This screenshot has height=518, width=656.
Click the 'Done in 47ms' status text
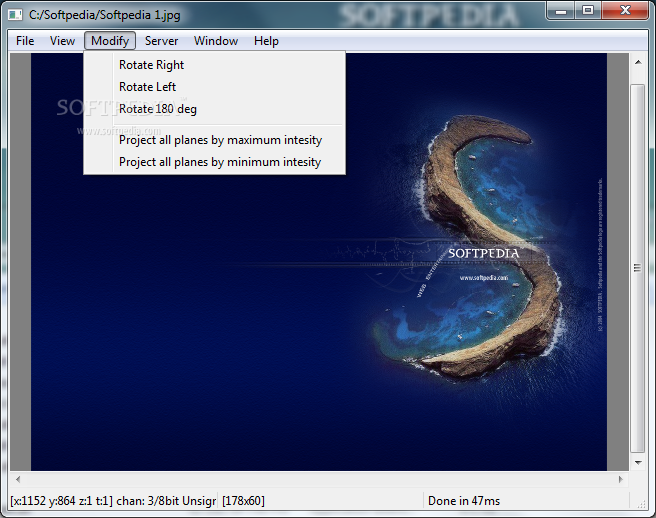point(464,501)
